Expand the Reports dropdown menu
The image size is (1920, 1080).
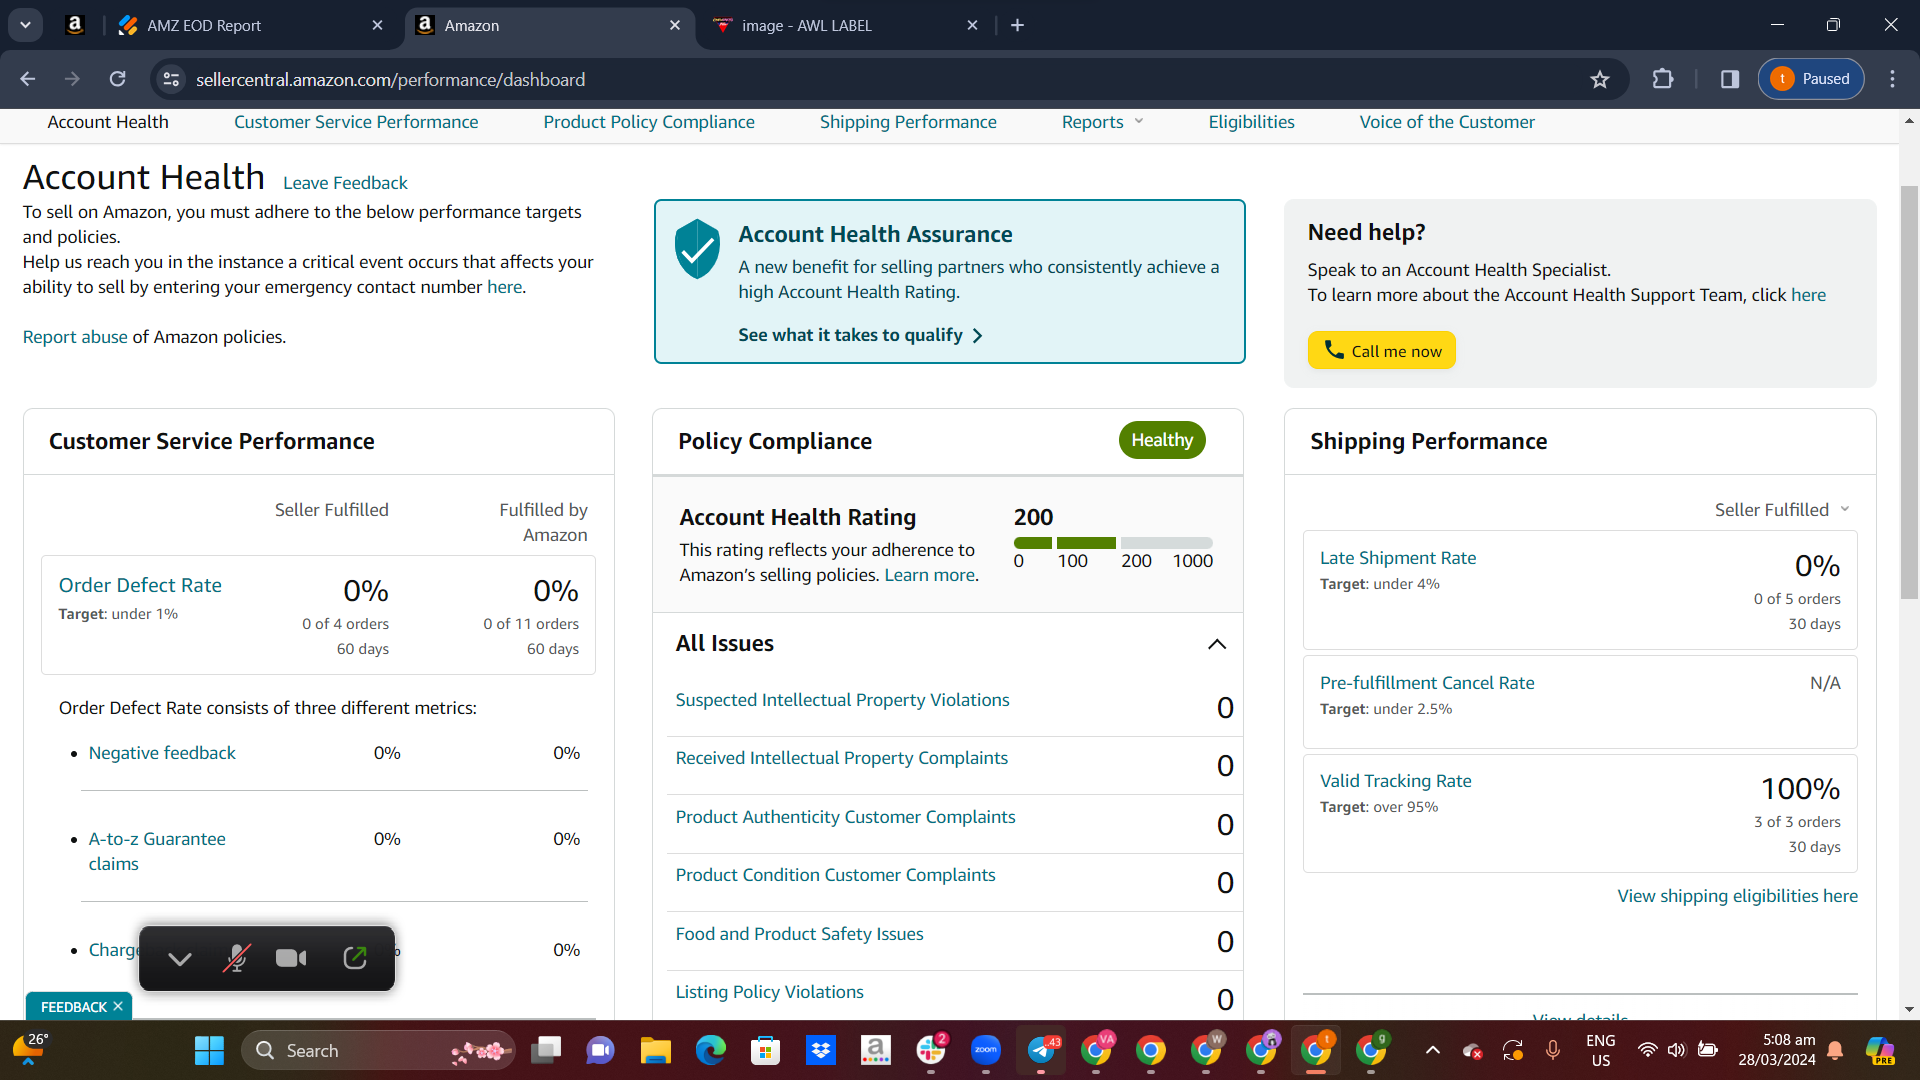1102,122
